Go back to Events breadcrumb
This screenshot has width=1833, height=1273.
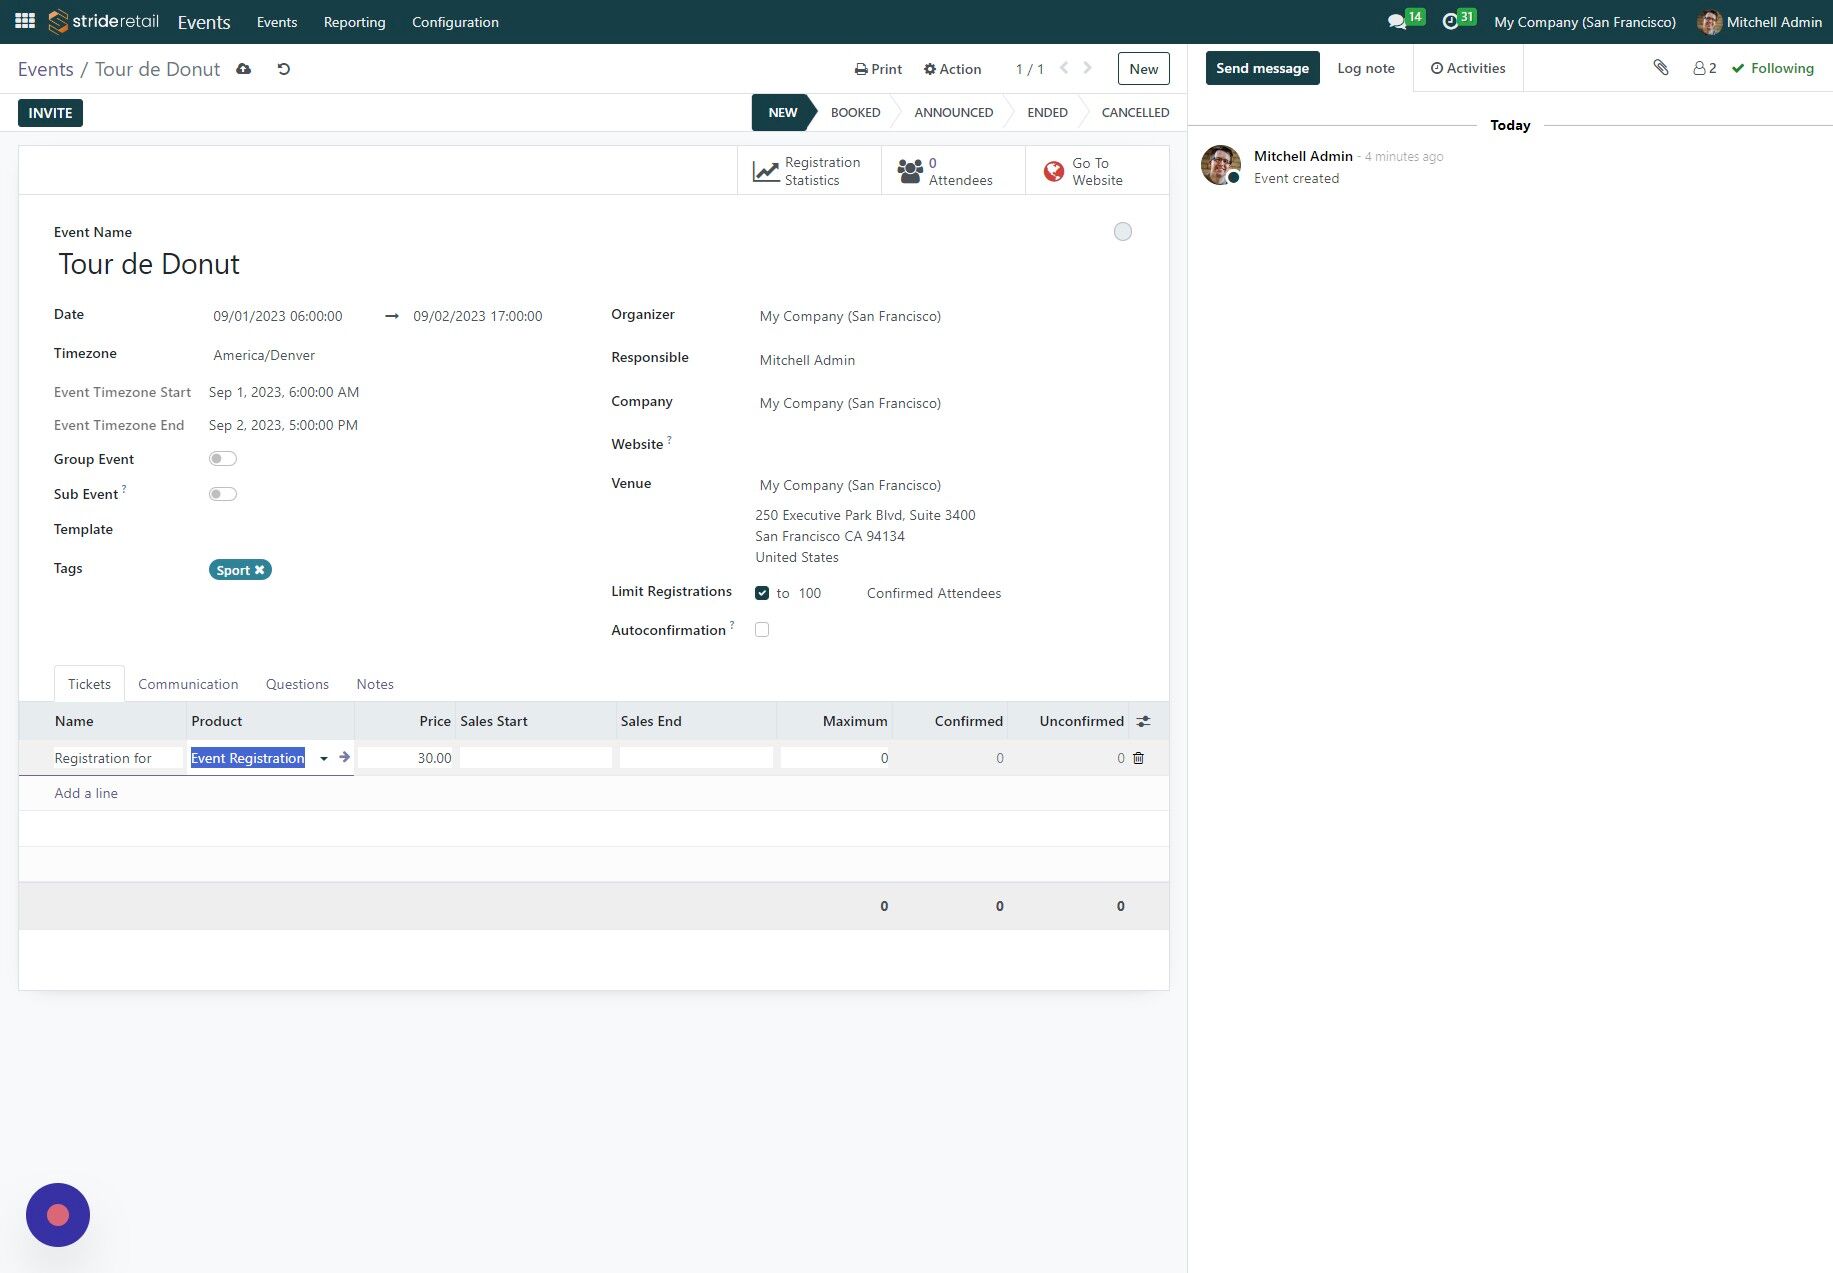coord(46,69)
